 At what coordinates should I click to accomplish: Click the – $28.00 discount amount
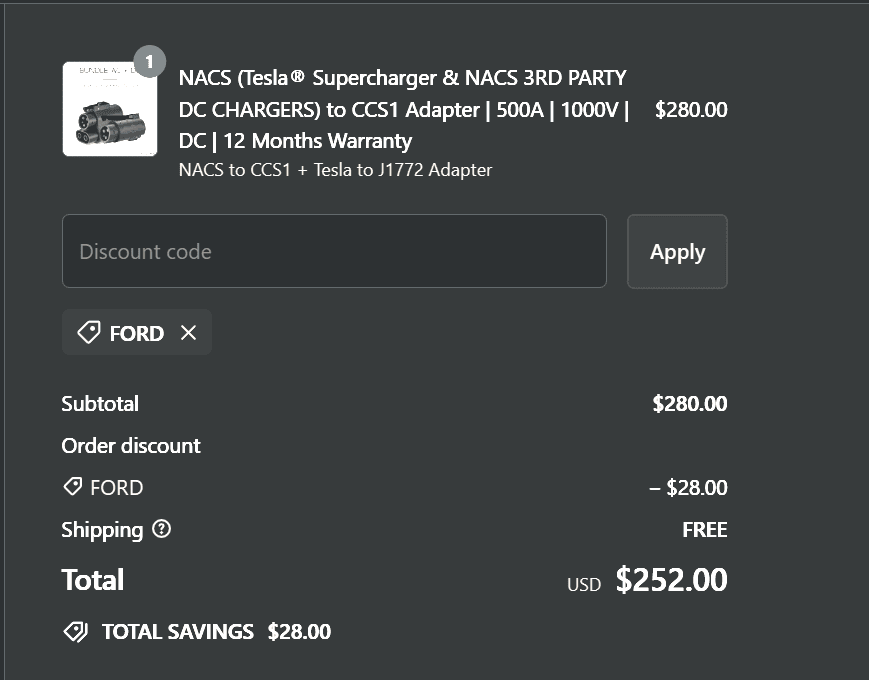[x=688, y=488]
